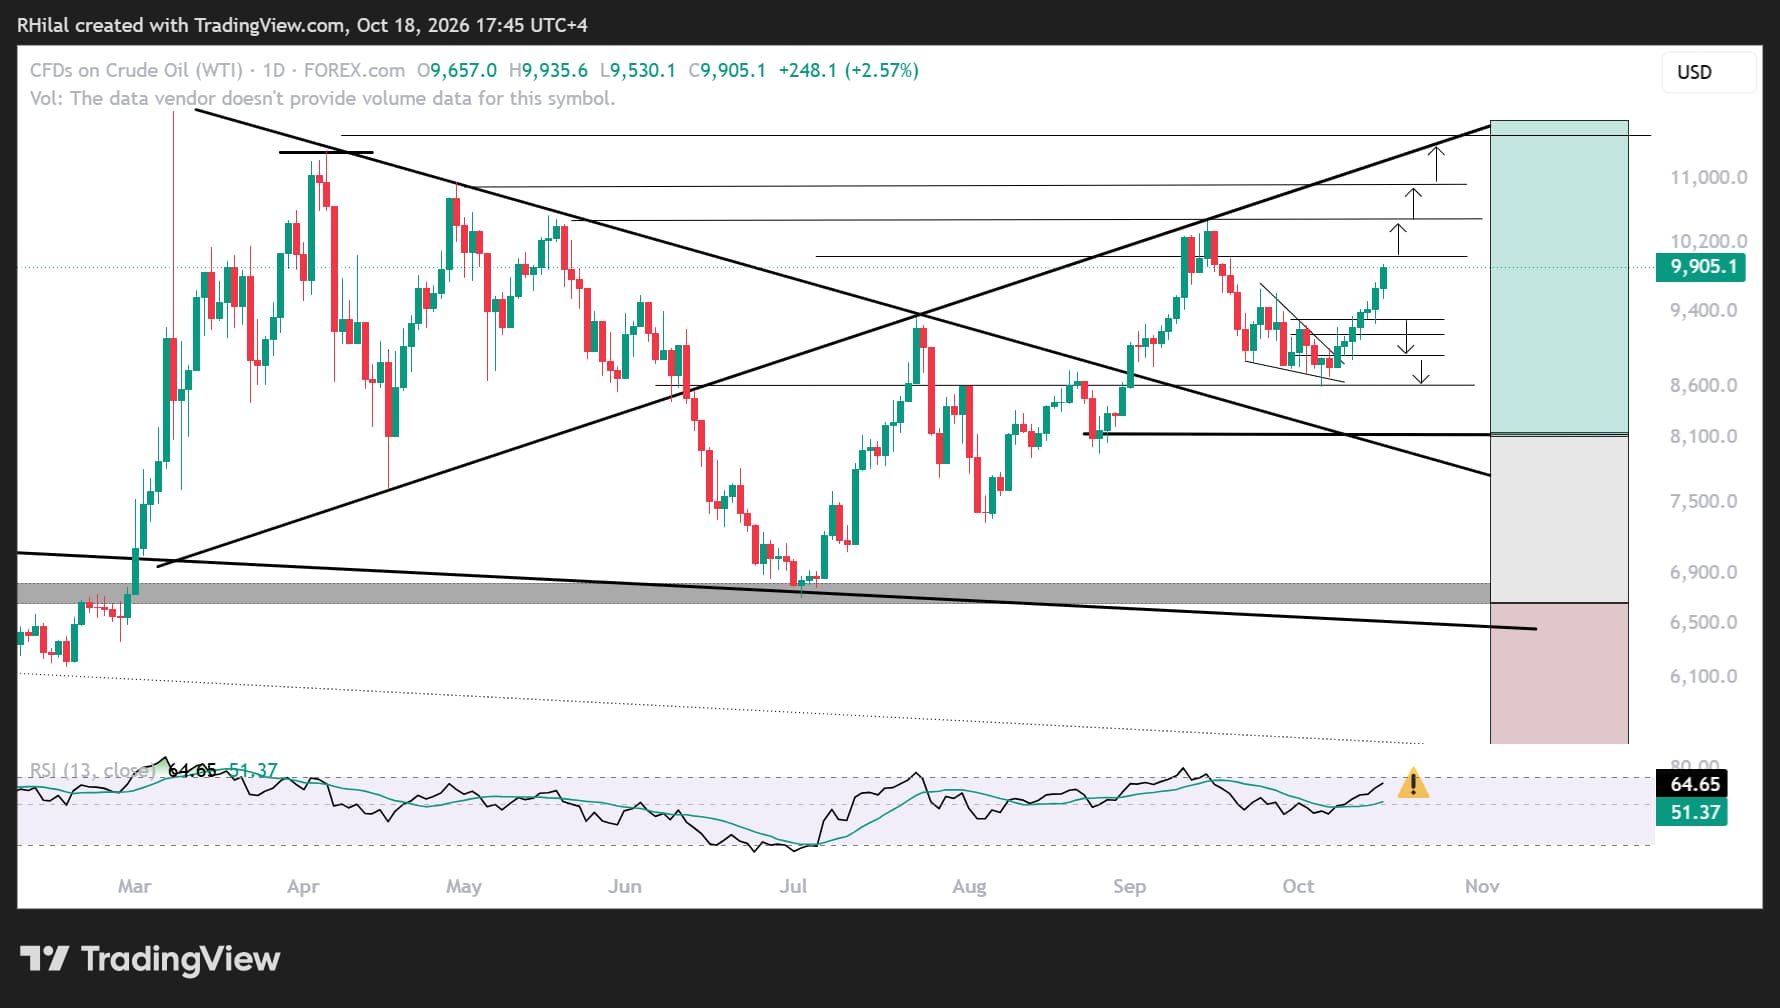Click the 1D timeframe label

click(x=273, y=70)
